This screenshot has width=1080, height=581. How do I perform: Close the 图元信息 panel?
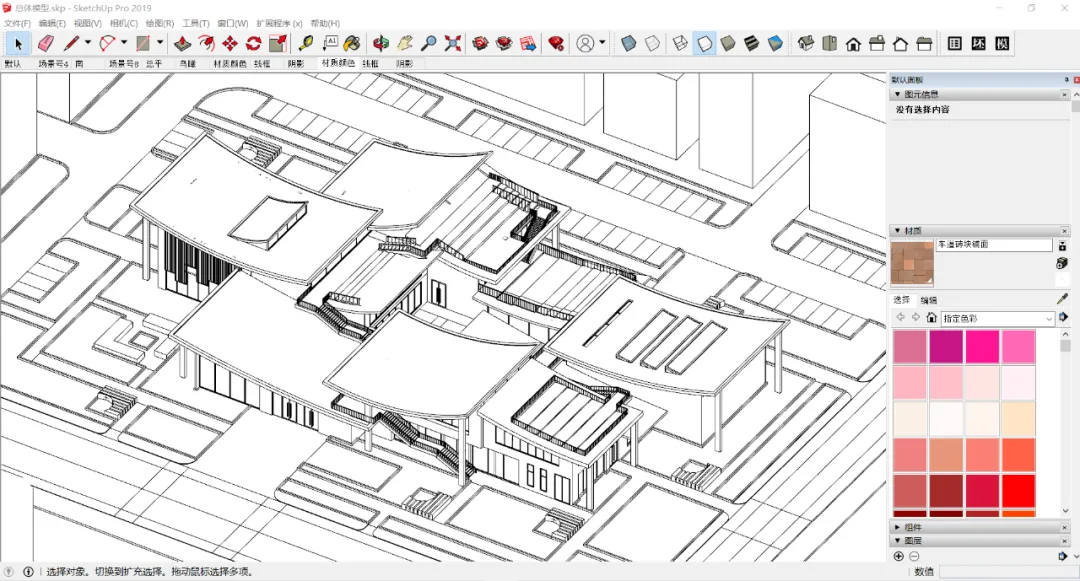(1065, 94)
